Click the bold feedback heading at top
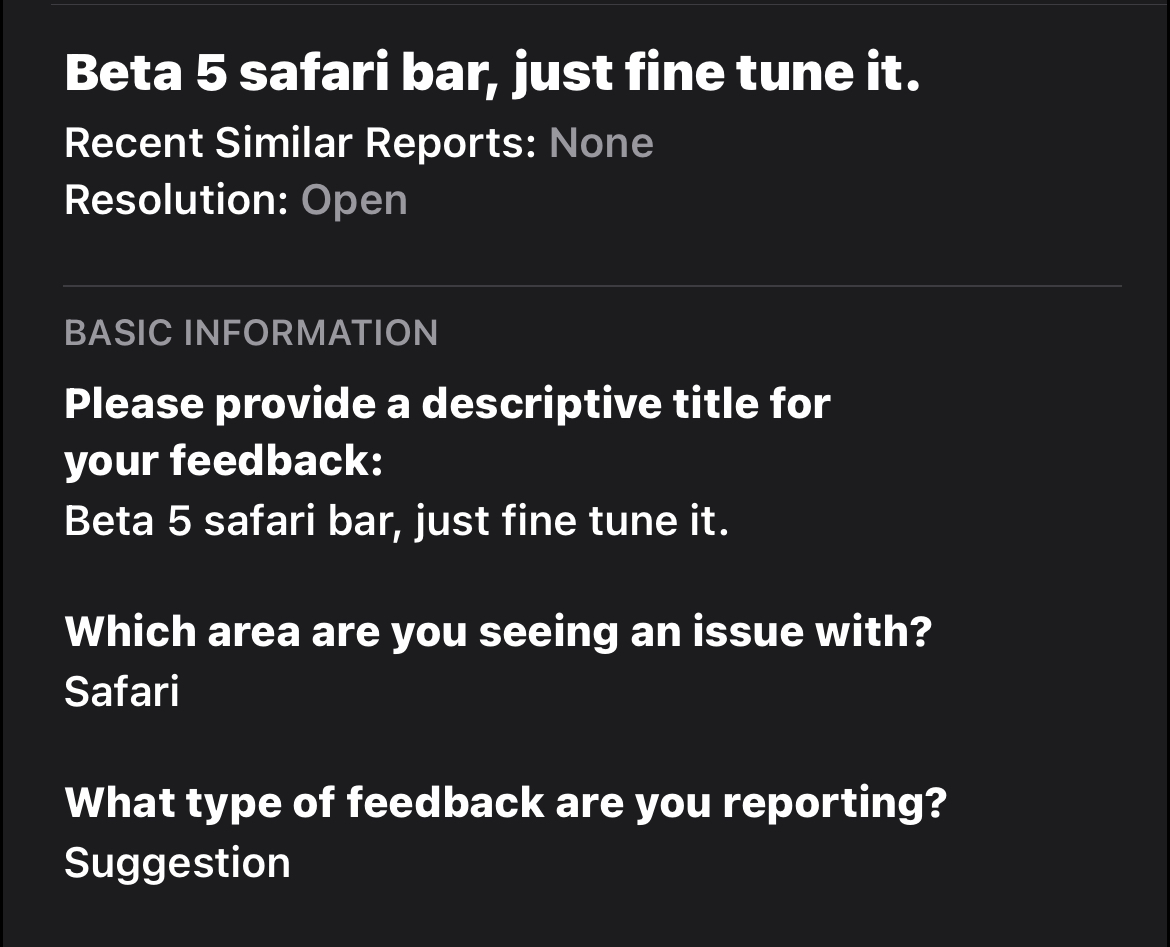 point(492,75)
